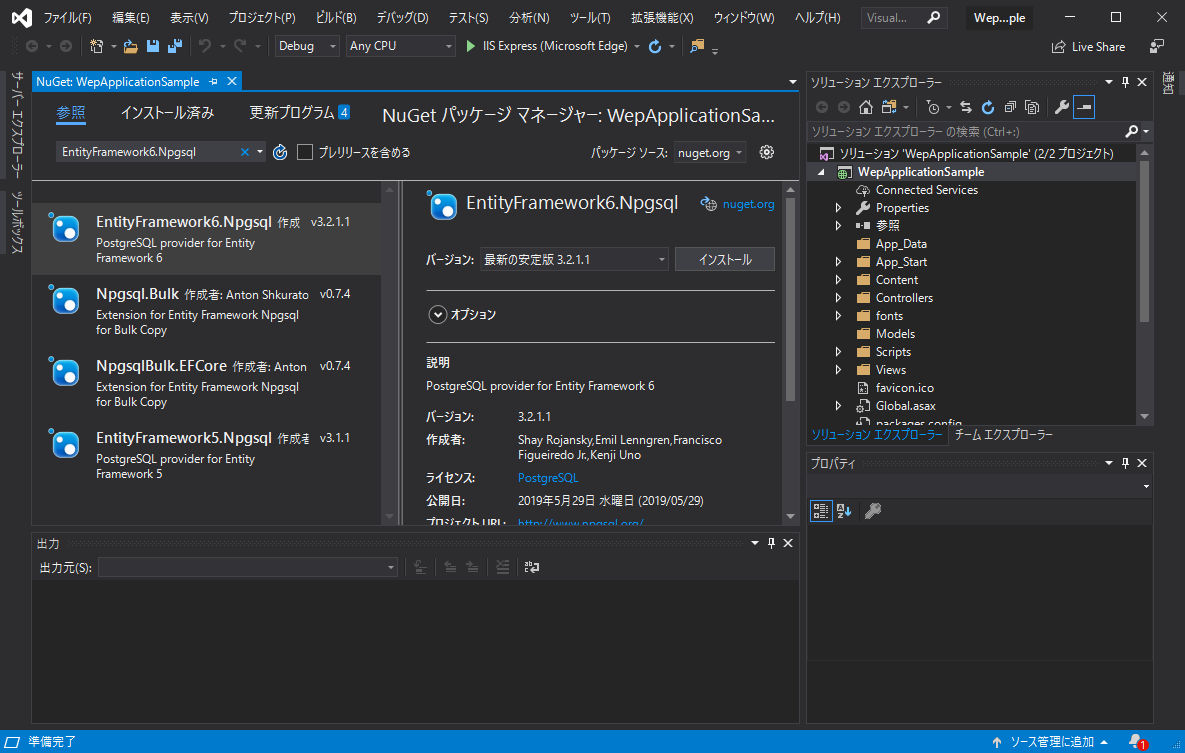Image resolution: width=1185 pixels, height=753 pixels.
Task: Open the PostgreSQL license link
Action: coord(548,478)
